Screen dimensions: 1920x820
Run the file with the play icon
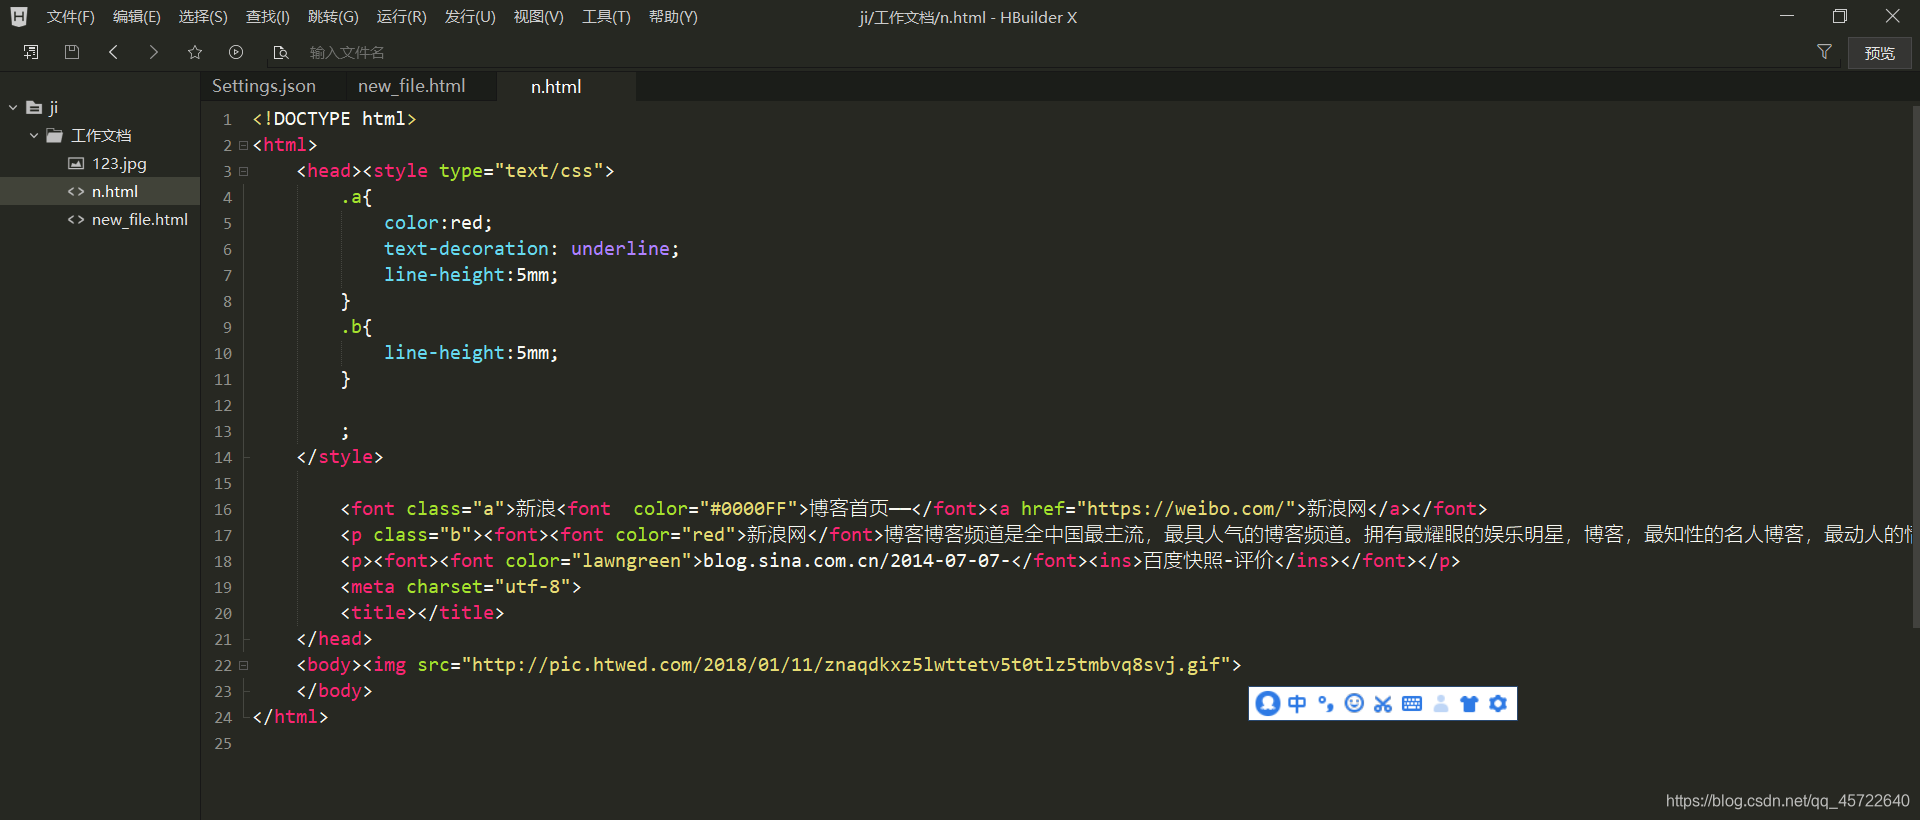[236, 52]
